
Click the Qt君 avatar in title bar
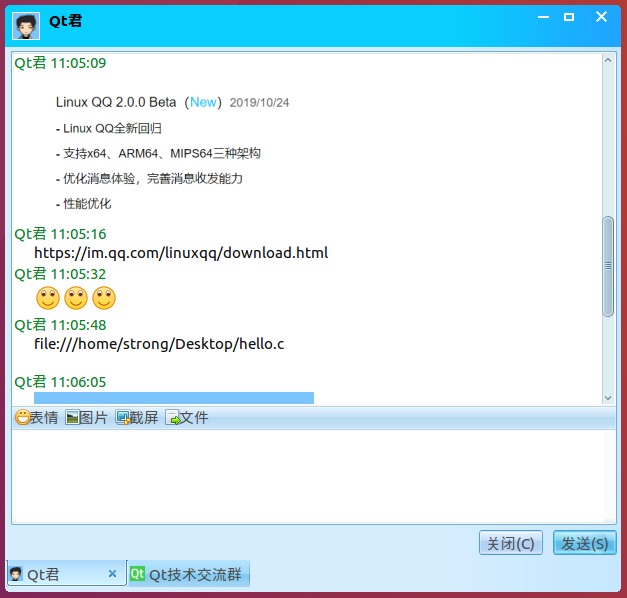coord(26,26)
